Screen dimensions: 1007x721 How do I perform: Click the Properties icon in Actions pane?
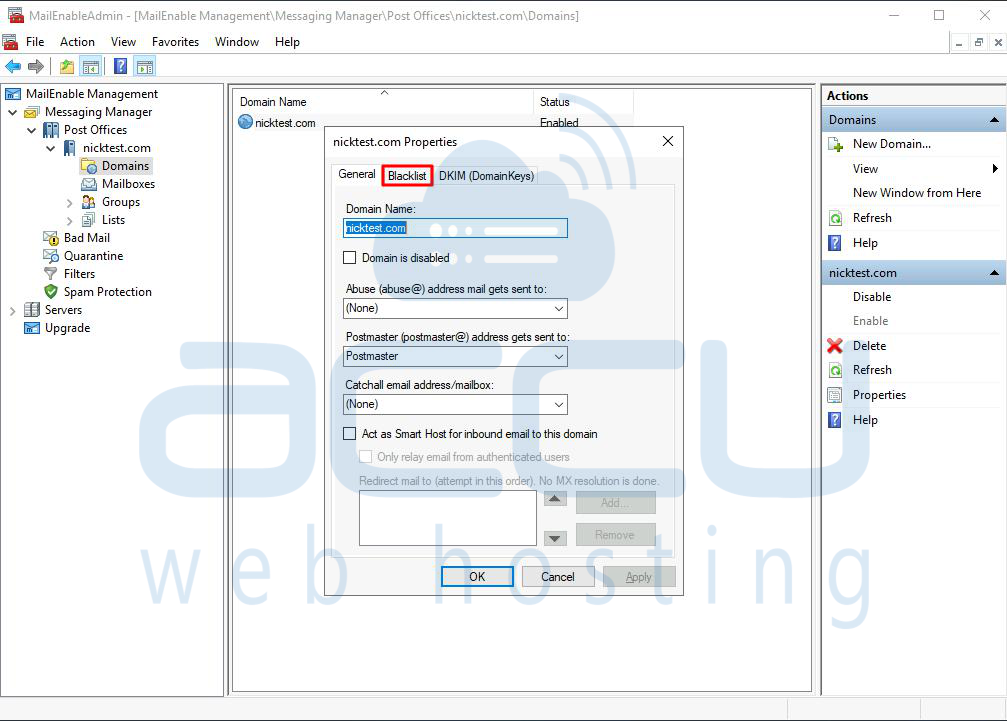[835, 395]
